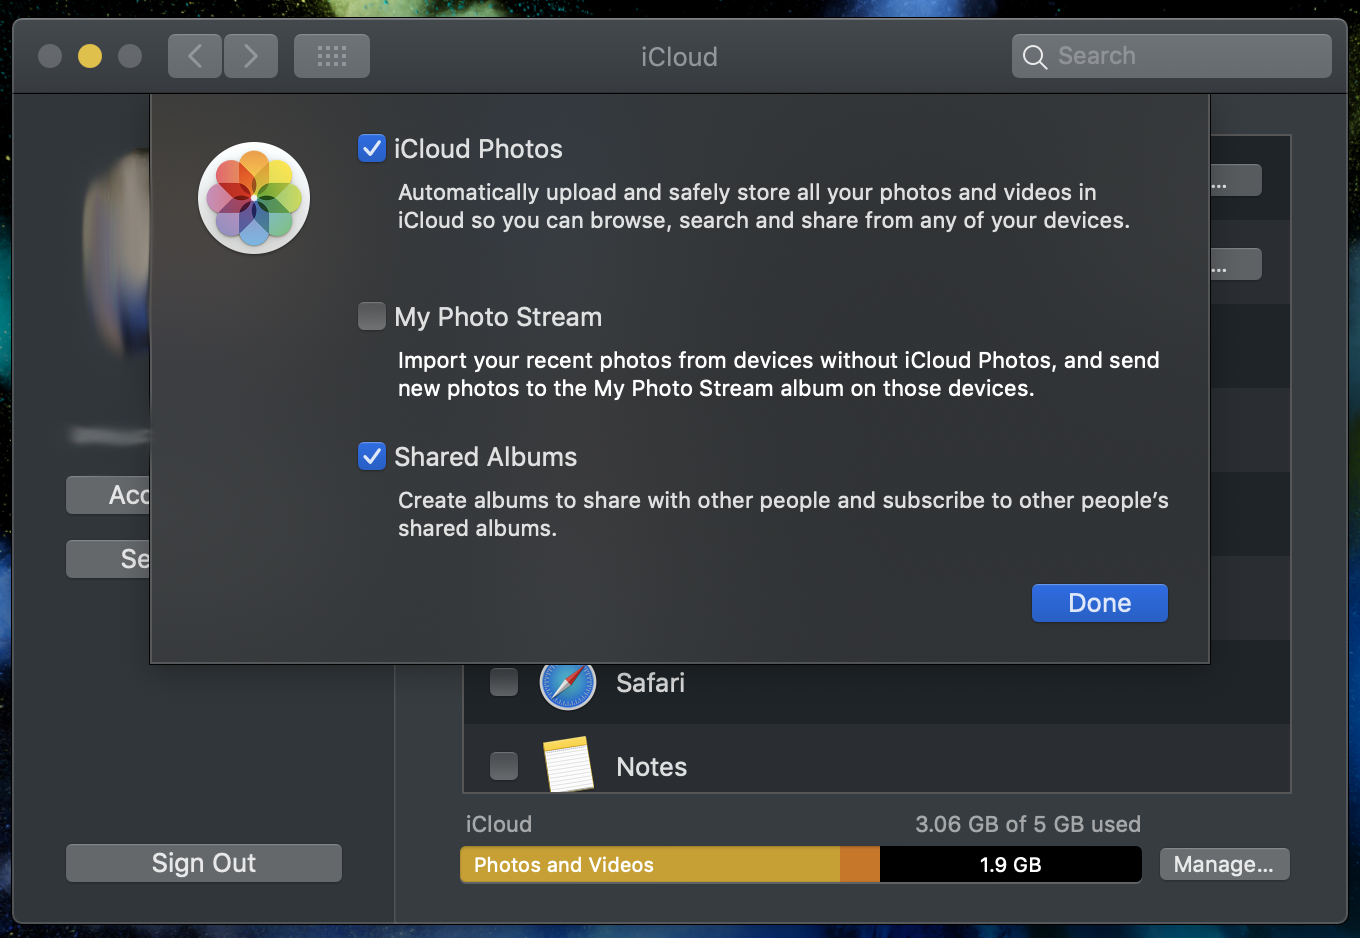Click the Notes row label
The image size is (1360, 938).
[652, 767]
